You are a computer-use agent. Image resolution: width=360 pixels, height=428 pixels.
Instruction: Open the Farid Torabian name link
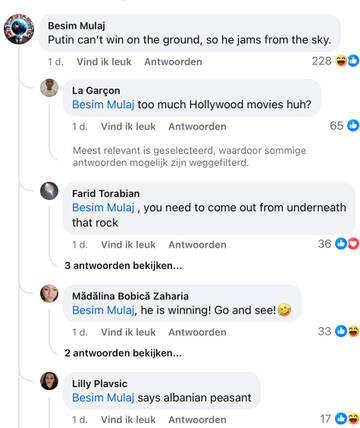pyautogui.click(x=106, y=194)
